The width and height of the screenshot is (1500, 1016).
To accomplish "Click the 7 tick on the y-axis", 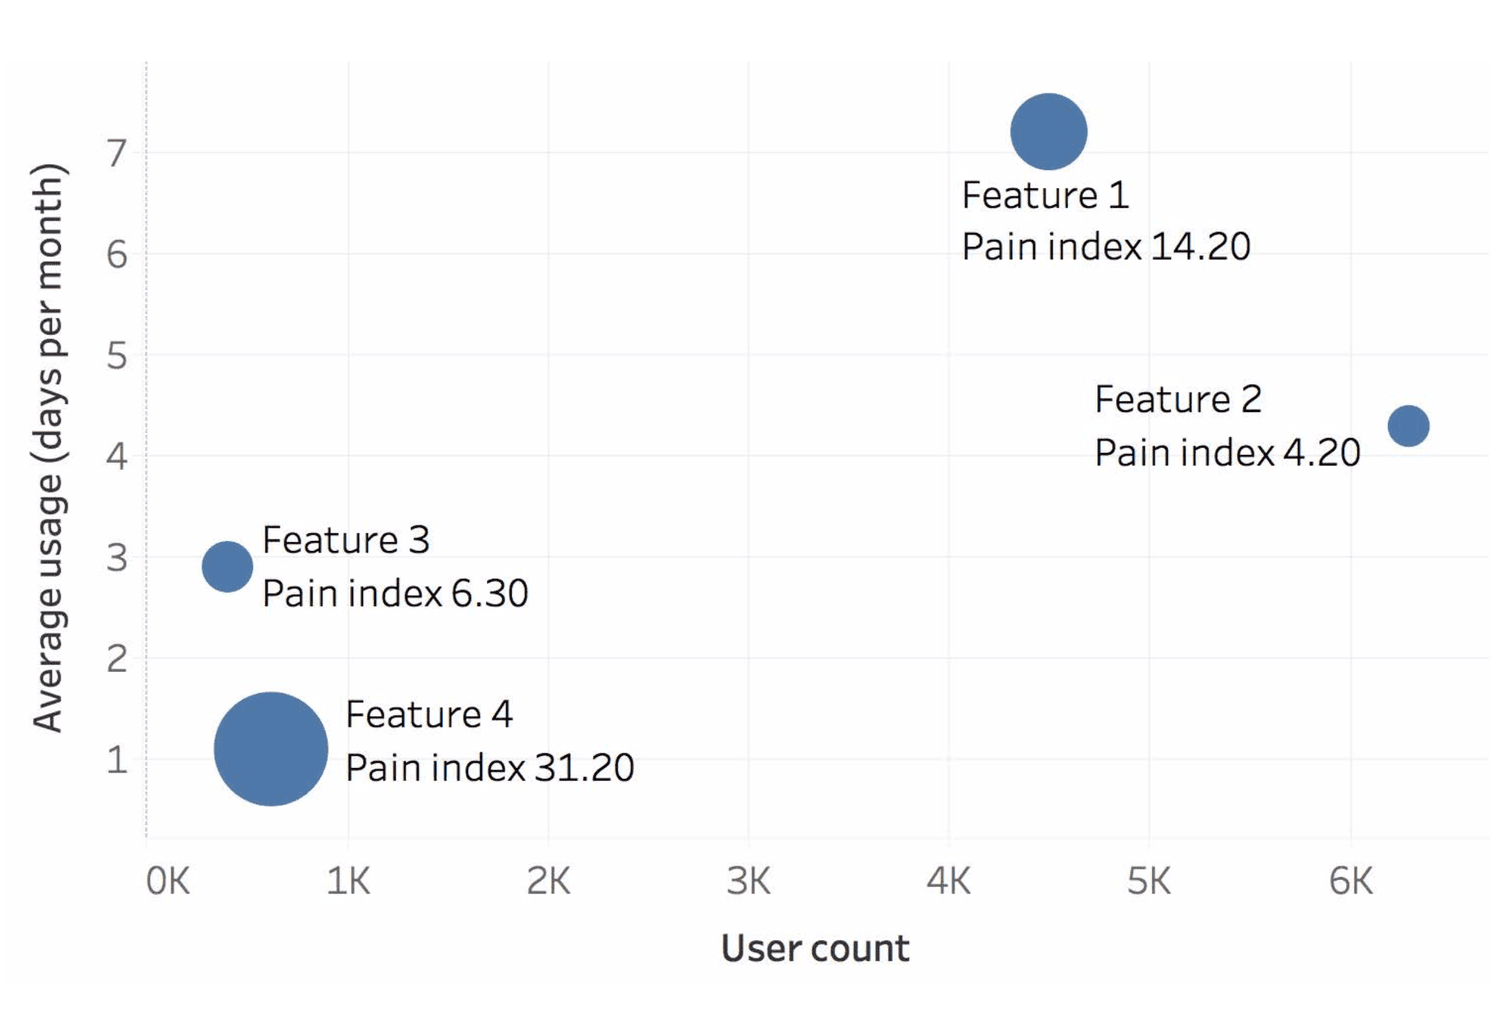I will click(117, 153).
